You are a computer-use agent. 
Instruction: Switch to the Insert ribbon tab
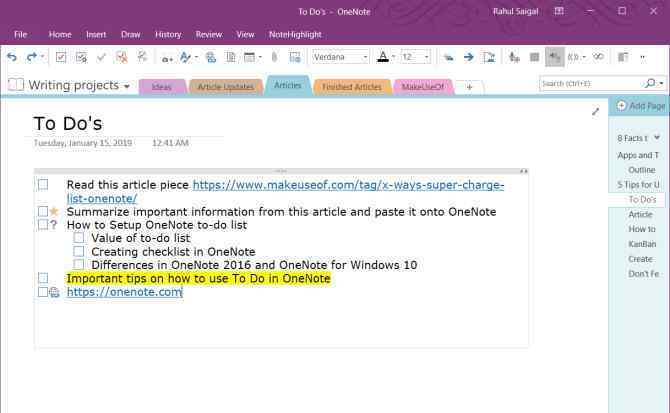(x=96, y=35)
